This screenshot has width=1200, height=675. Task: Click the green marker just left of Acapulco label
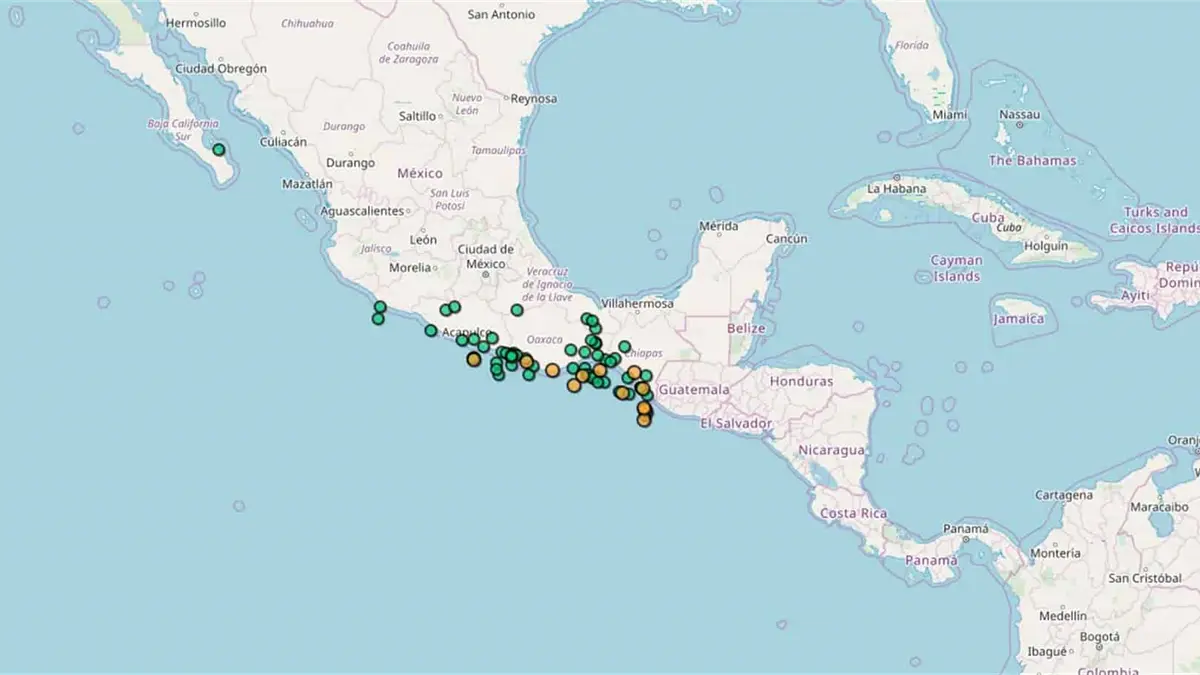point(431,331)
